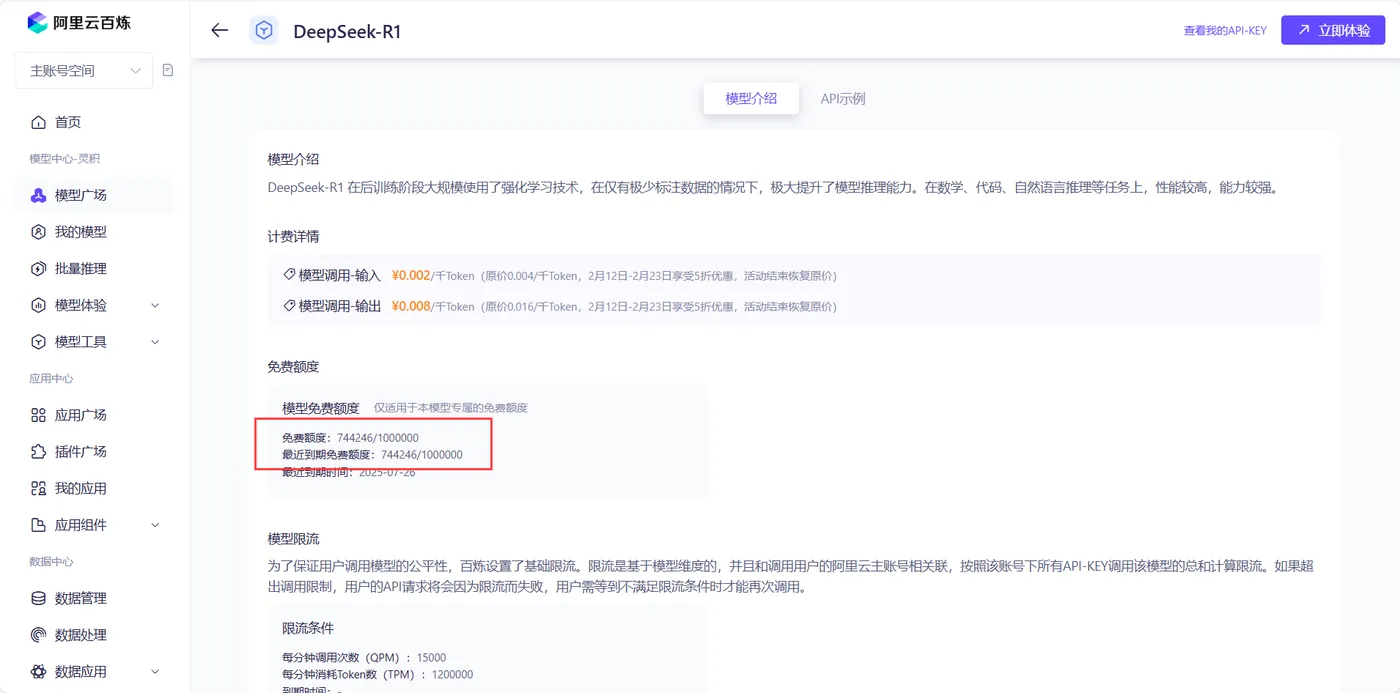Click the 立即体验 button
The width and height of the screenshot is (1400, 693).
1333,30
